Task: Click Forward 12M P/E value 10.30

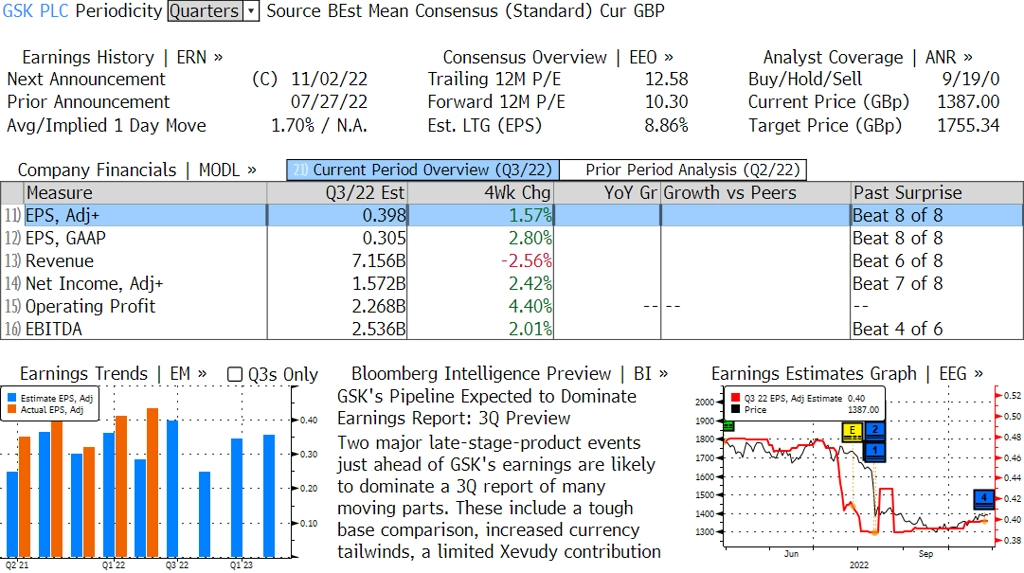Action: (666, 102)
